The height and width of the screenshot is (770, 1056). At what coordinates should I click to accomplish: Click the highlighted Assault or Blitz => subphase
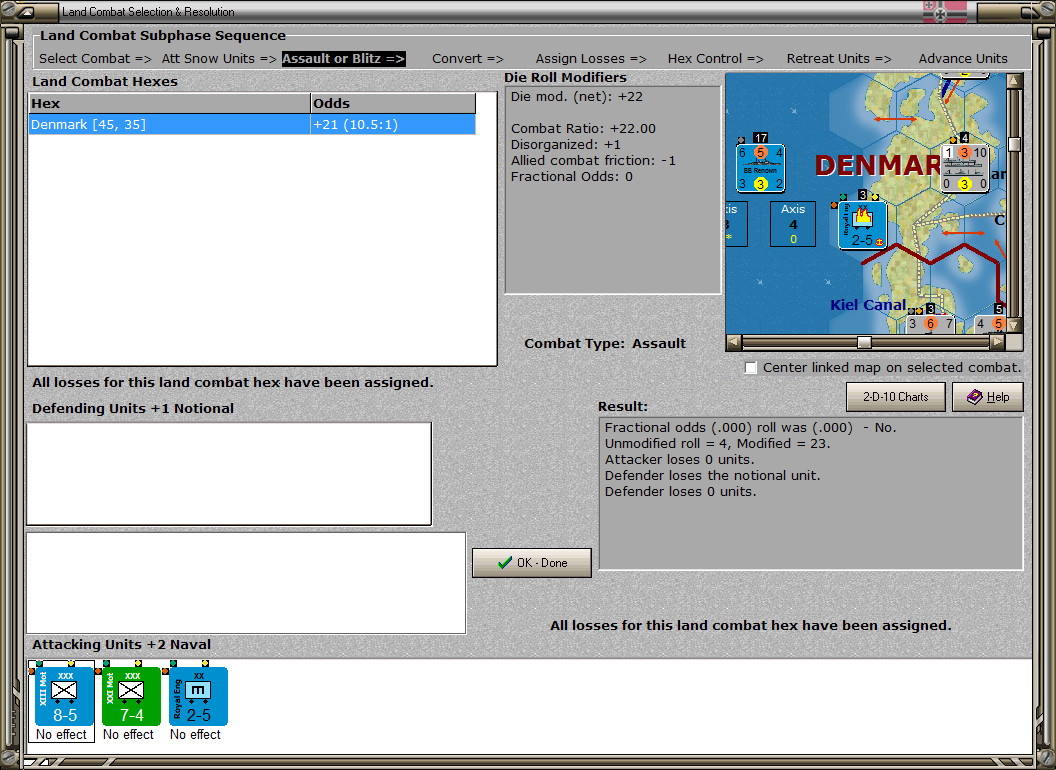343,59
